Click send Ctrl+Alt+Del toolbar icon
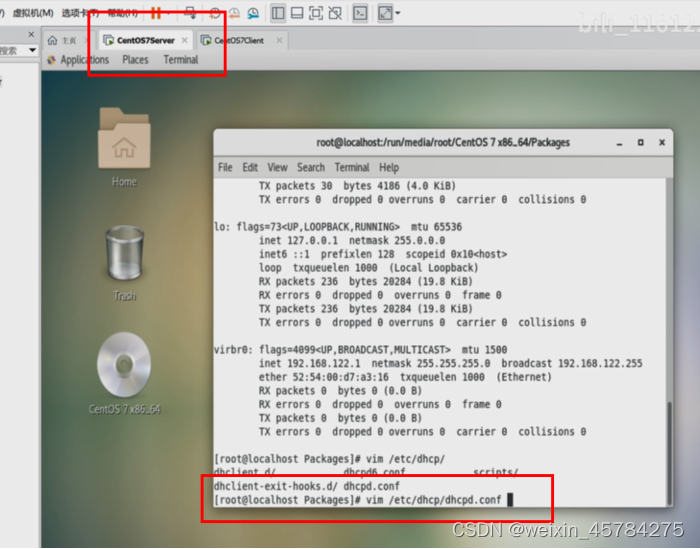Screen dimensions: 700x549 click(191, 13)
